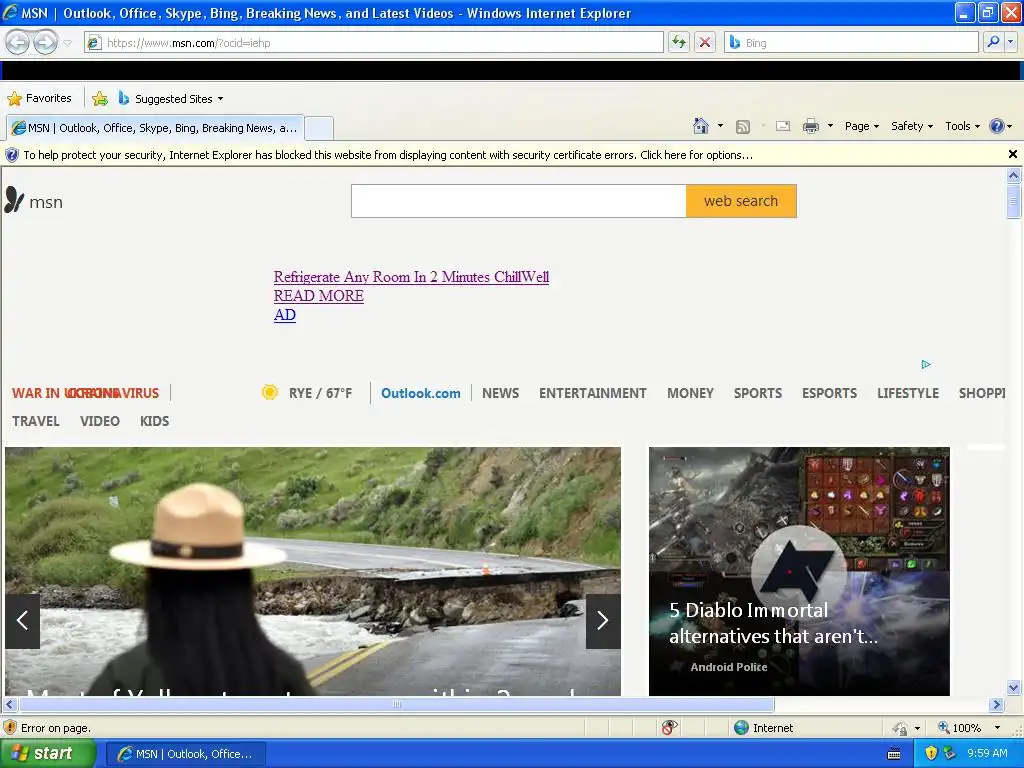
Task: Go to the TRAVEL section
Action: point(36,421)
